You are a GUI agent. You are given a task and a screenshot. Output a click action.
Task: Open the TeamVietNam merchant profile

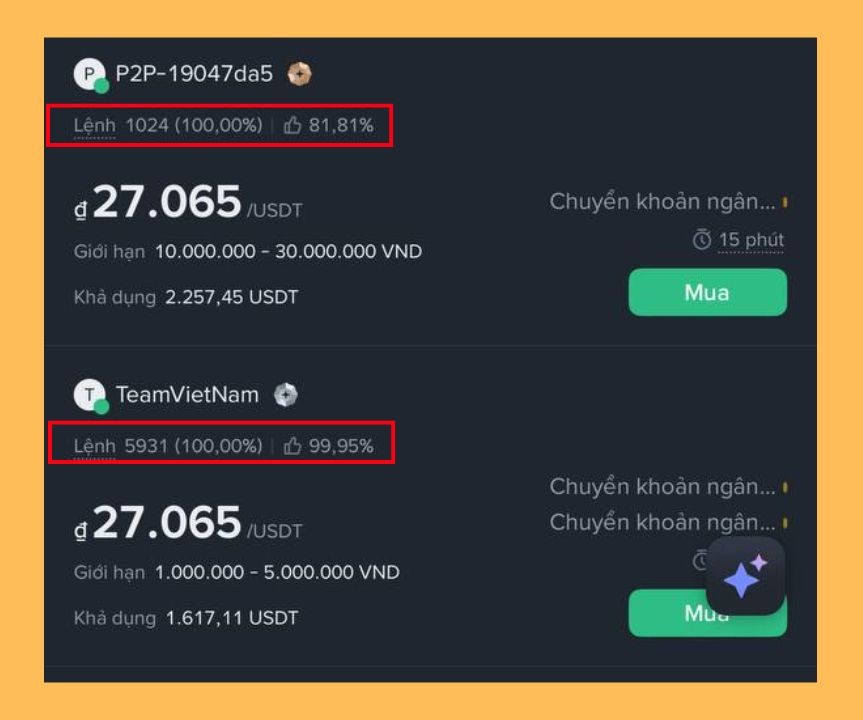pos(187,394)
